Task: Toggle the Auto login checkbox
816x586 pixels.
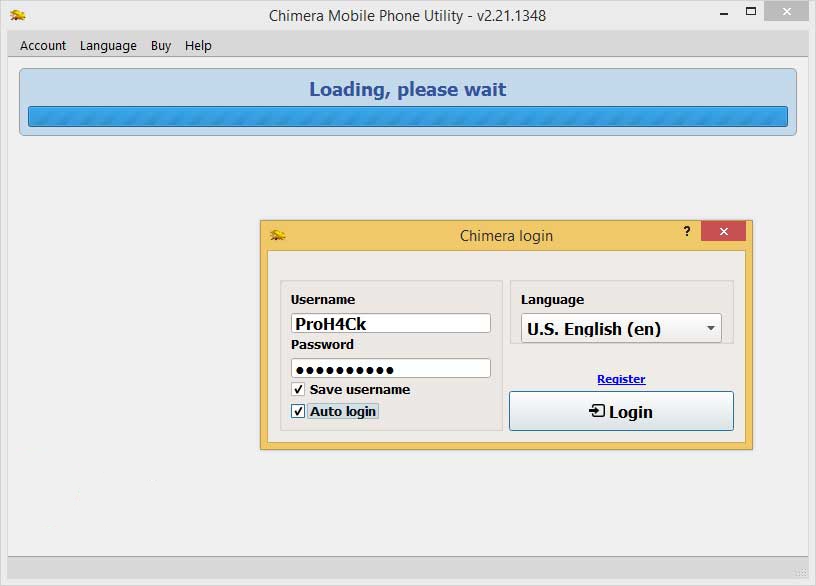Action: [x=298, y=411]
